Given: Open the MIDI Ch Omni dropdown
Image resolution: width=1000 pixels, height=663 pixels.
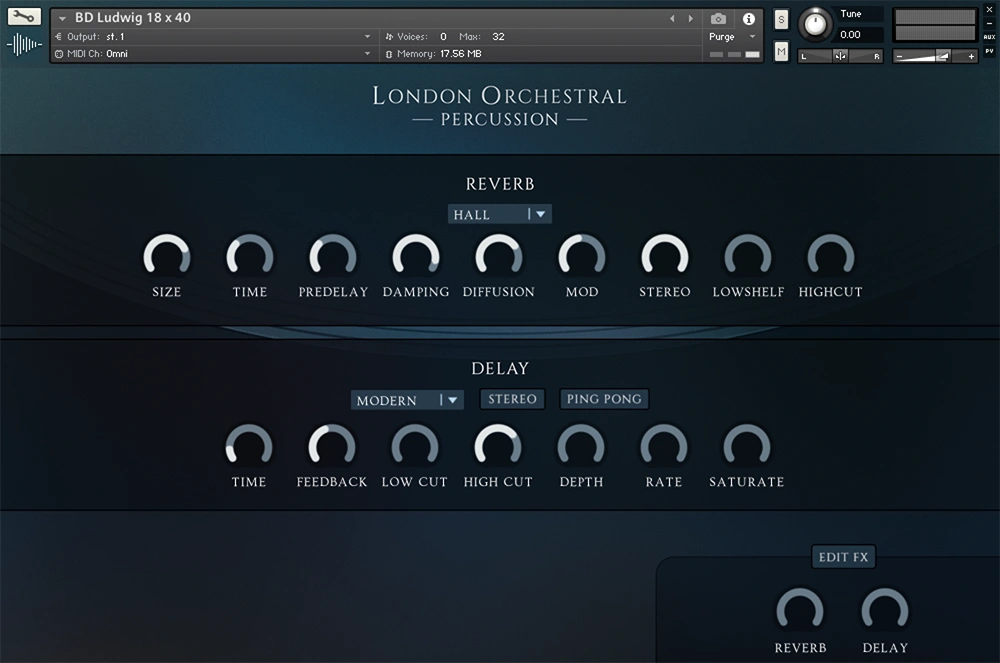Looking at the screenshot, I should click(213, 54).
